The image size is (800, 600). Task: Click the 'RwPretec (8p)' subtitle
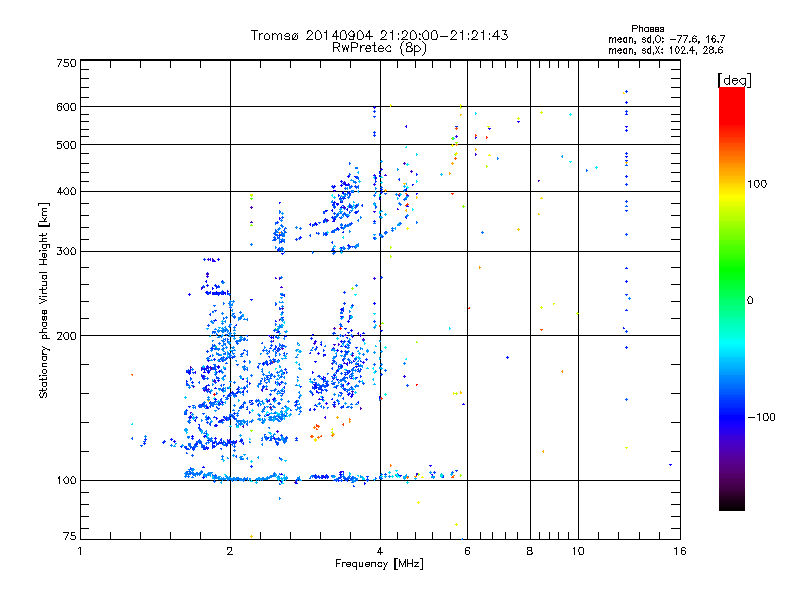pyautogui.click(x=379, y=48)
